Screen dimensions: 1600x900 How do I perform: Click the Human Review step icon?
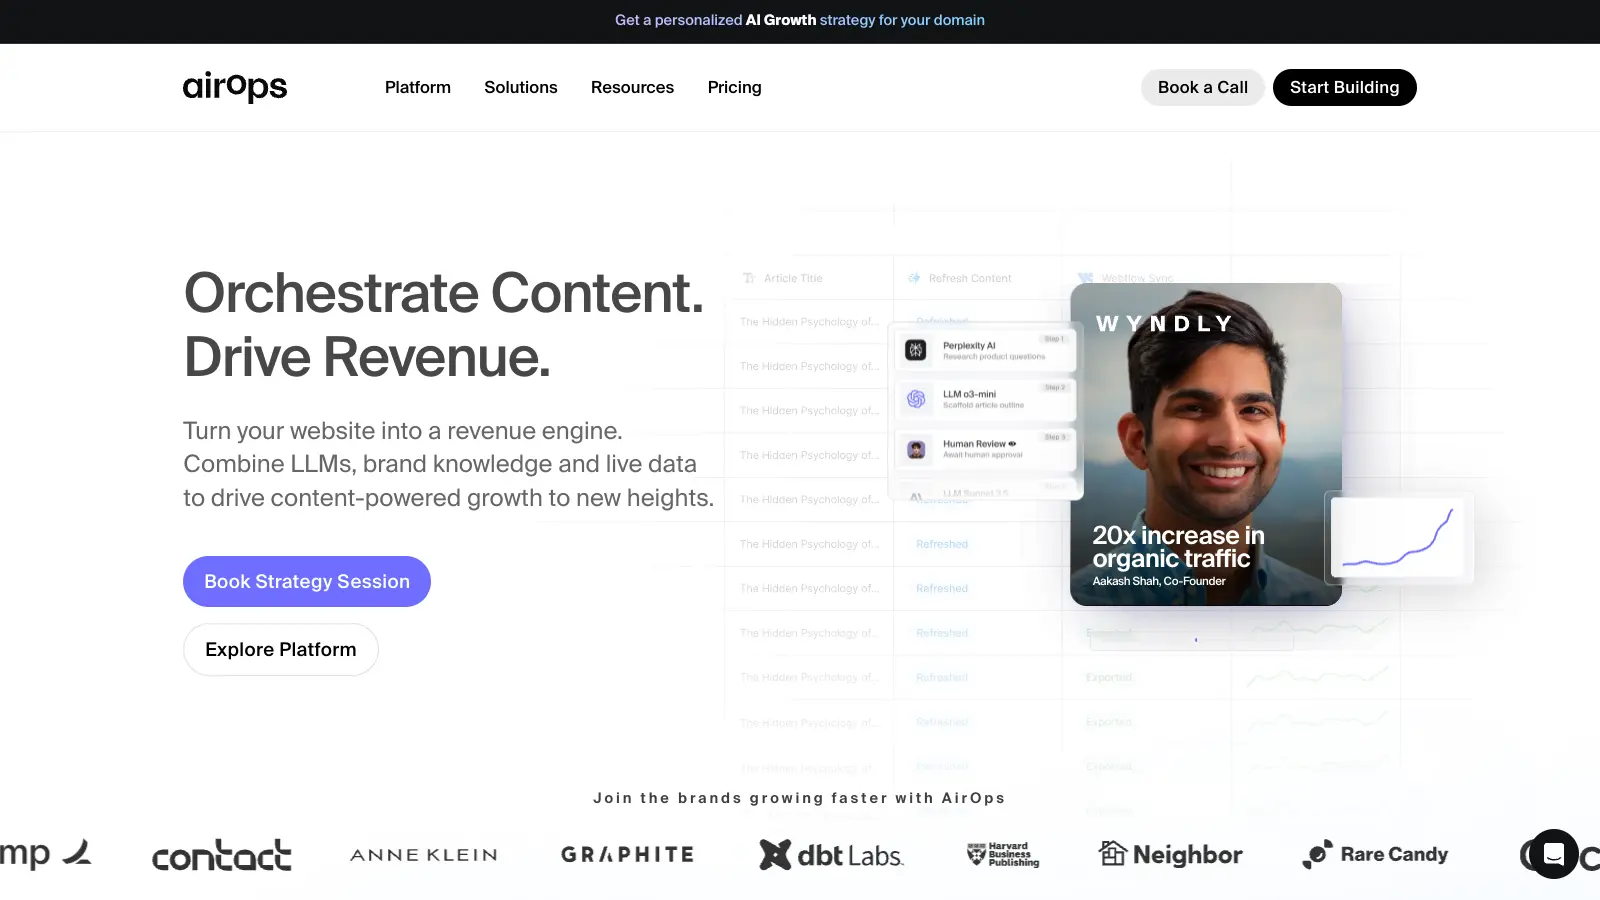coord(916,449)
